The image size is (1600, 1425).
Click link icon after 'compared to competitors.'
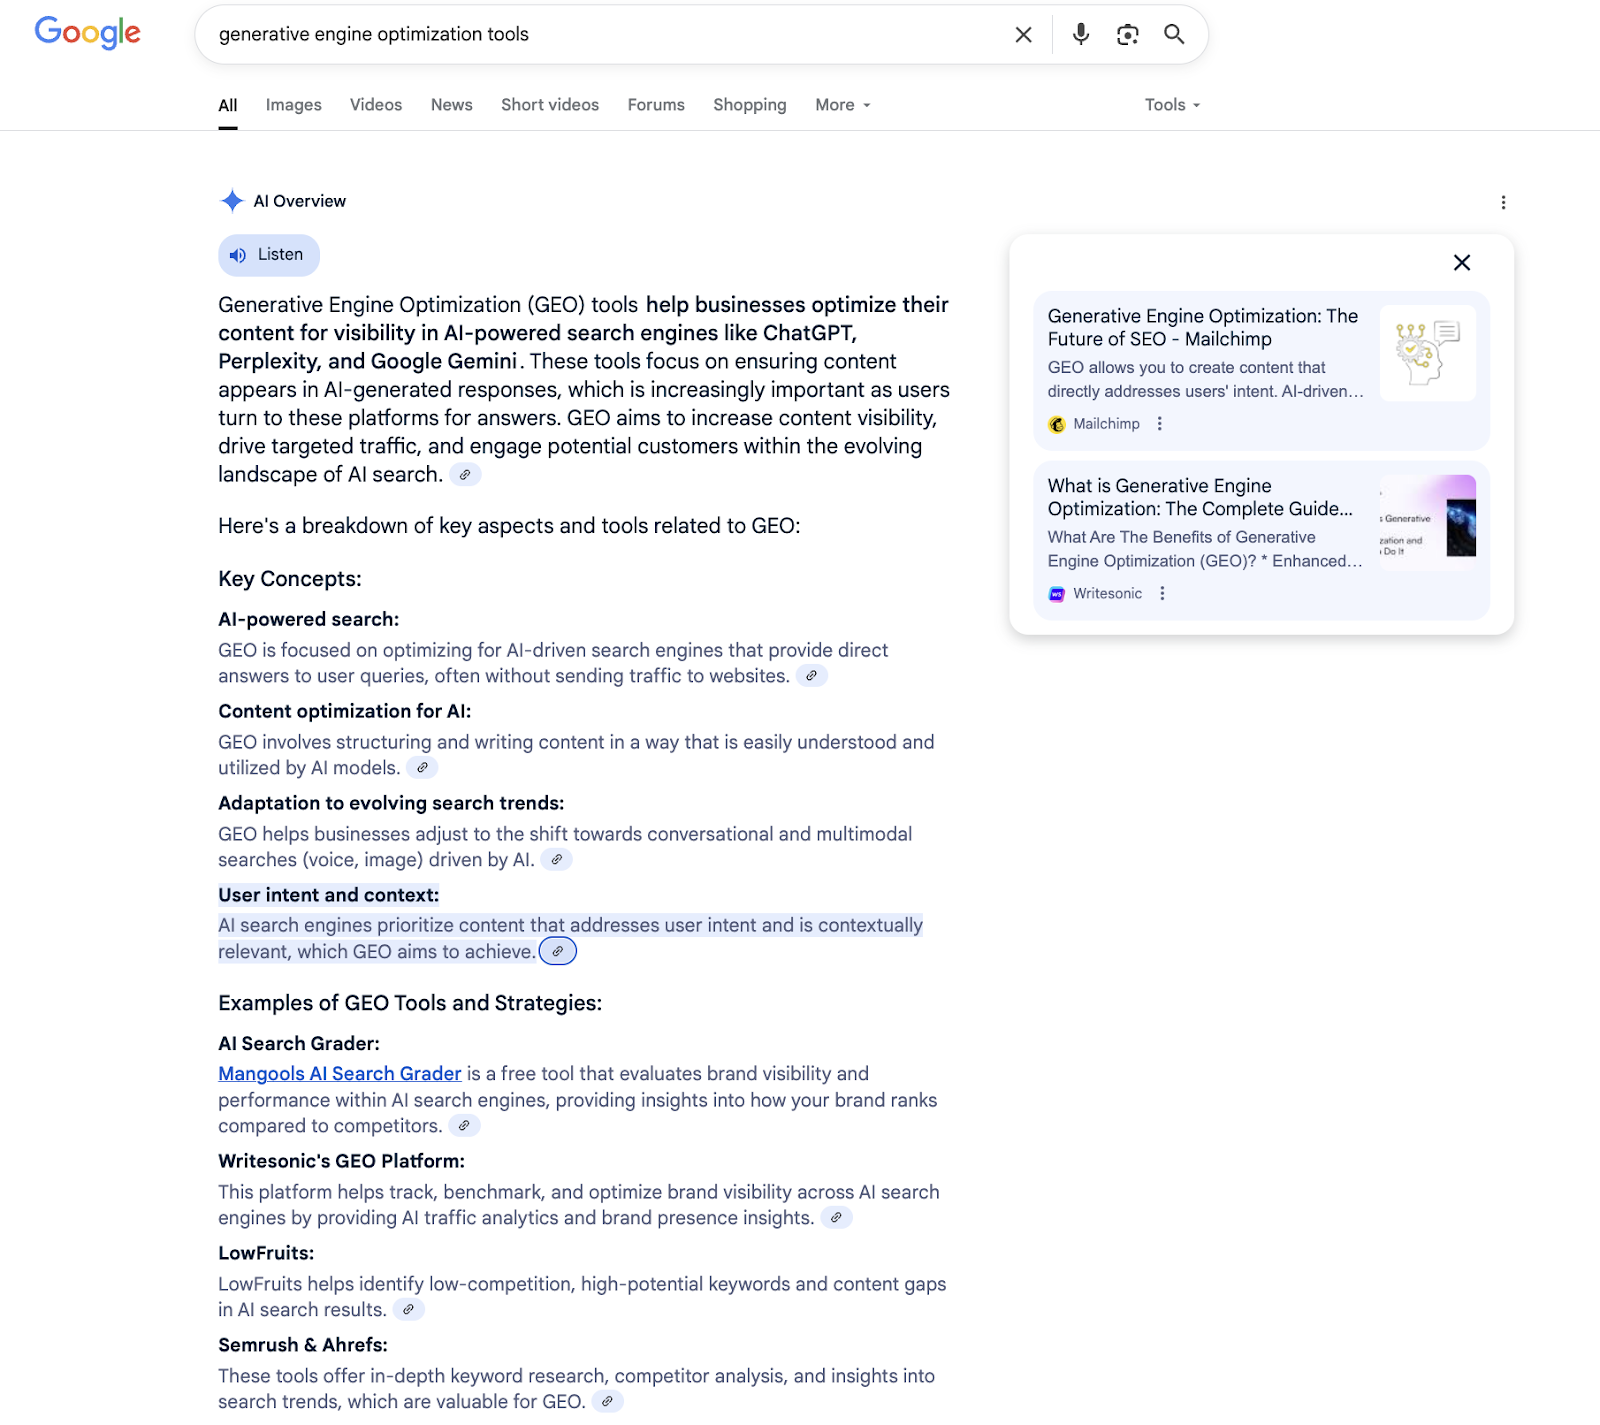click(464, 1126)
